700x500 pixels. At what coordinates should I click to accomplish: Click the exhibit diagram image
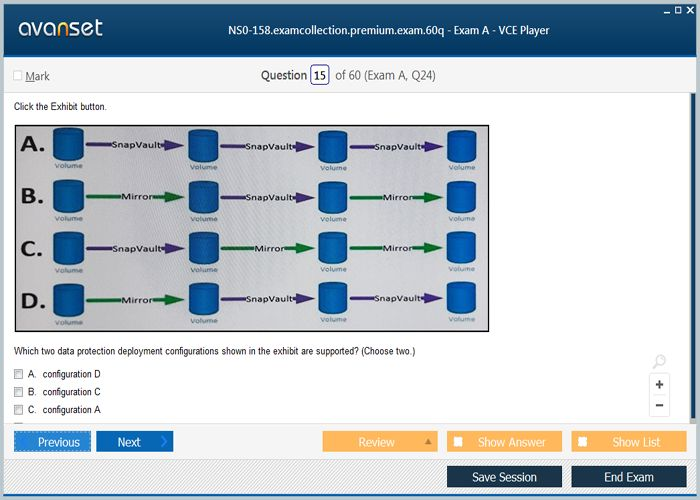252,228
